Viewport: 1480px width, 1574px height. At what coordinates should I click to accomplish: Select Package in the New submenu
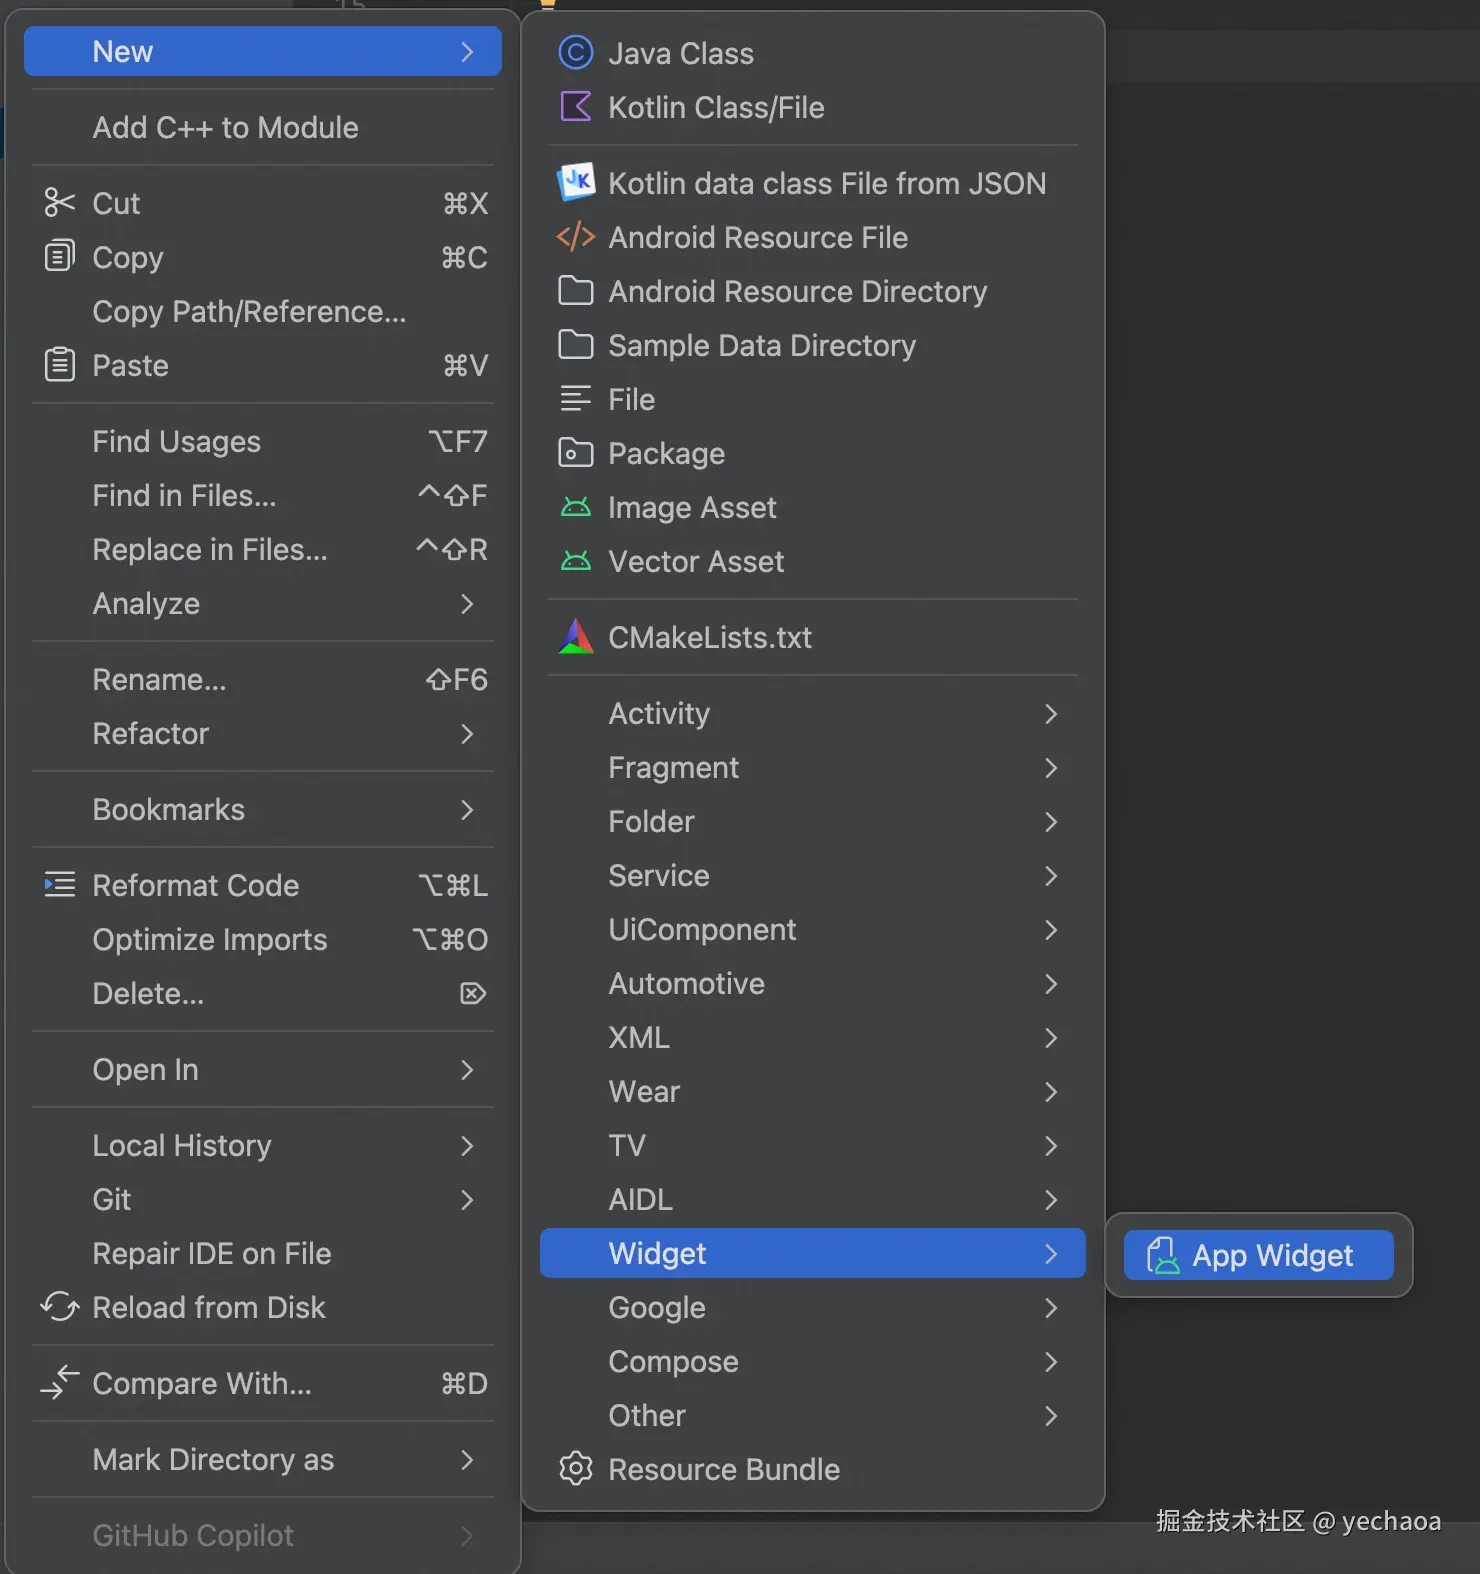[x=666, y=454]
